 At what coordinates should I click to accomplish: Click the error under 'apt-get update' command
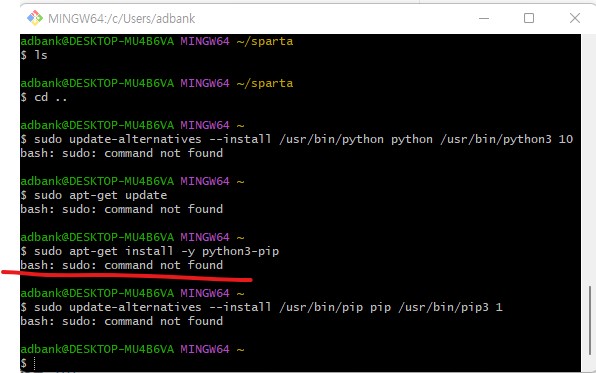[x=122, y=209]
